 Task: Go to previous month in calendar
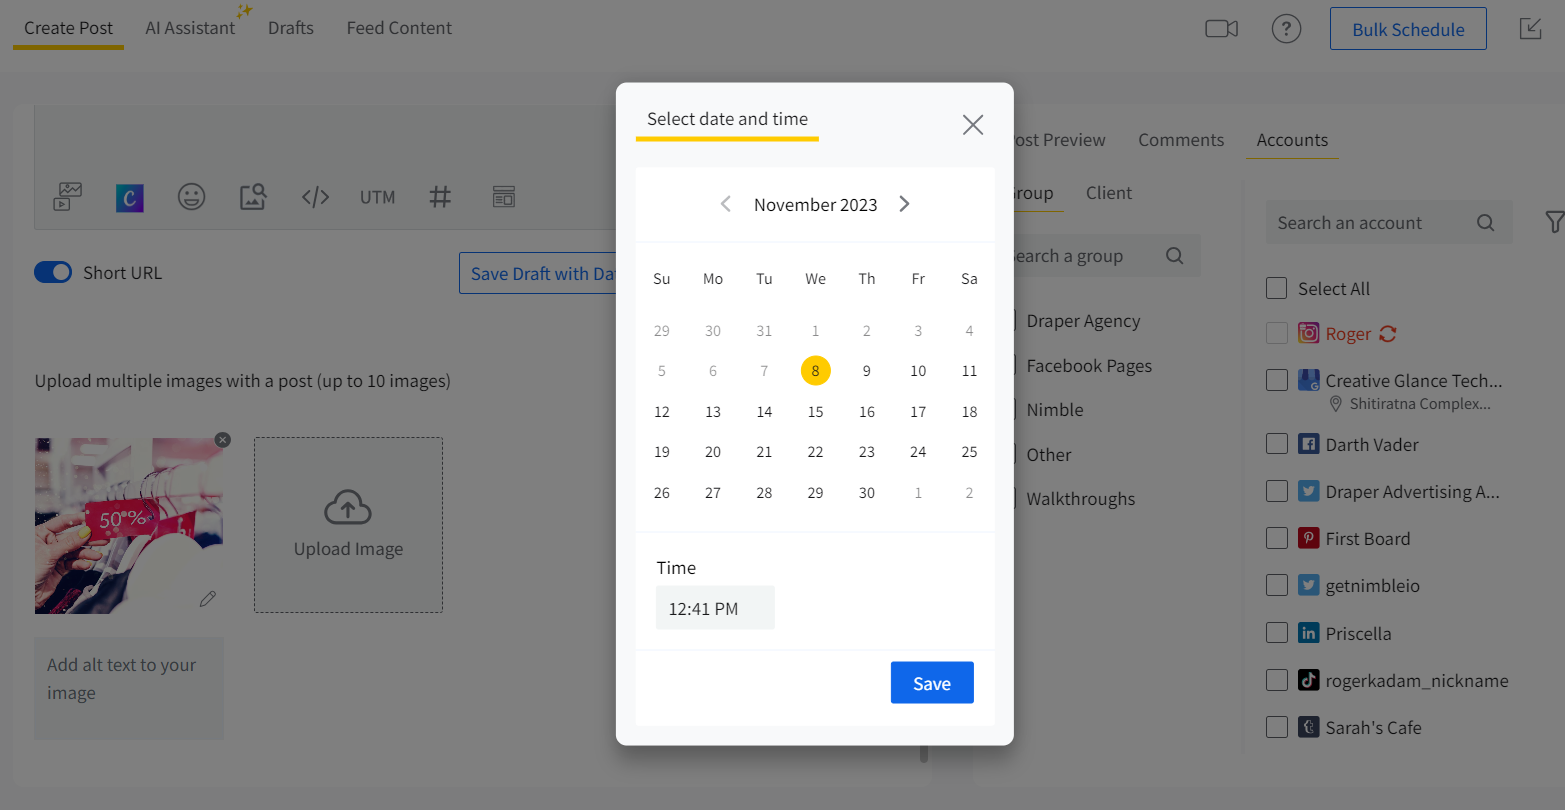pos(726,204)
